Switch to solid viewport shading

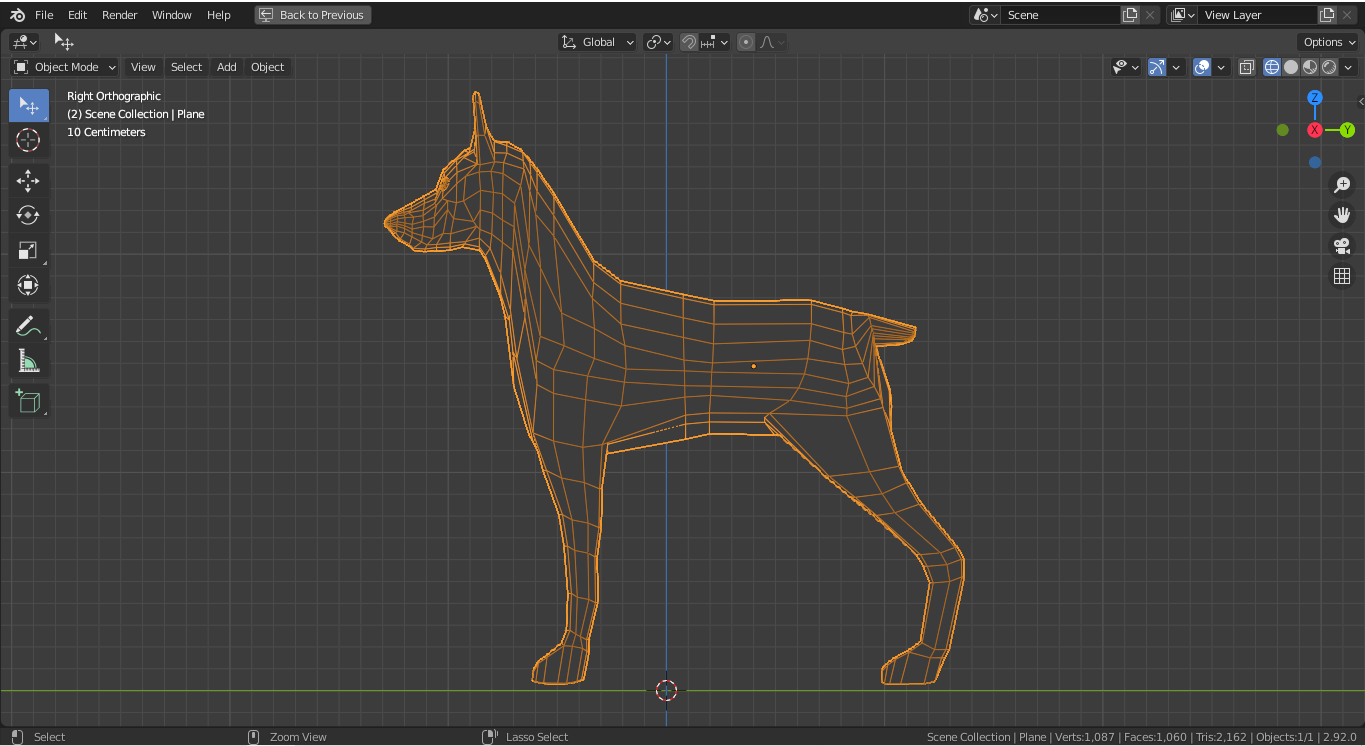pyautogui.click(x=1291, y=67)
